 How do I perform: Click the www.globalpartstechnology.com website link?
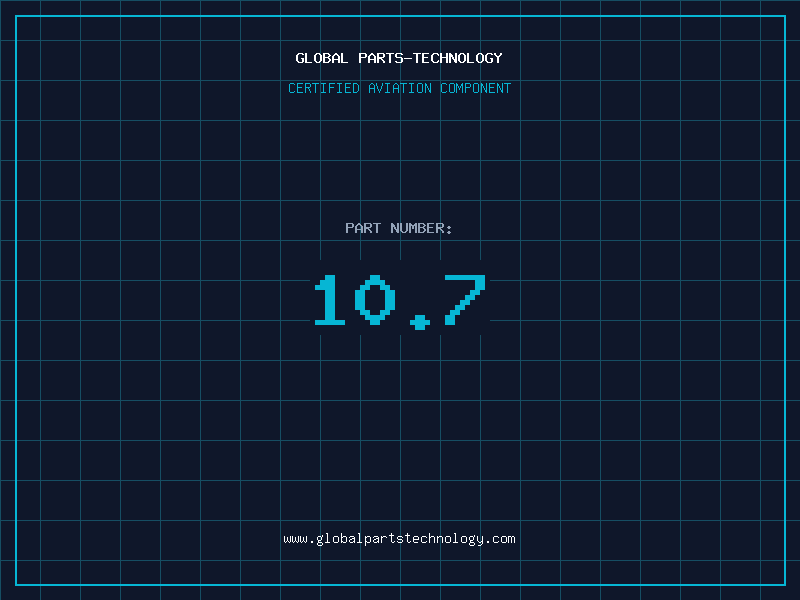[x=399, y=539]
